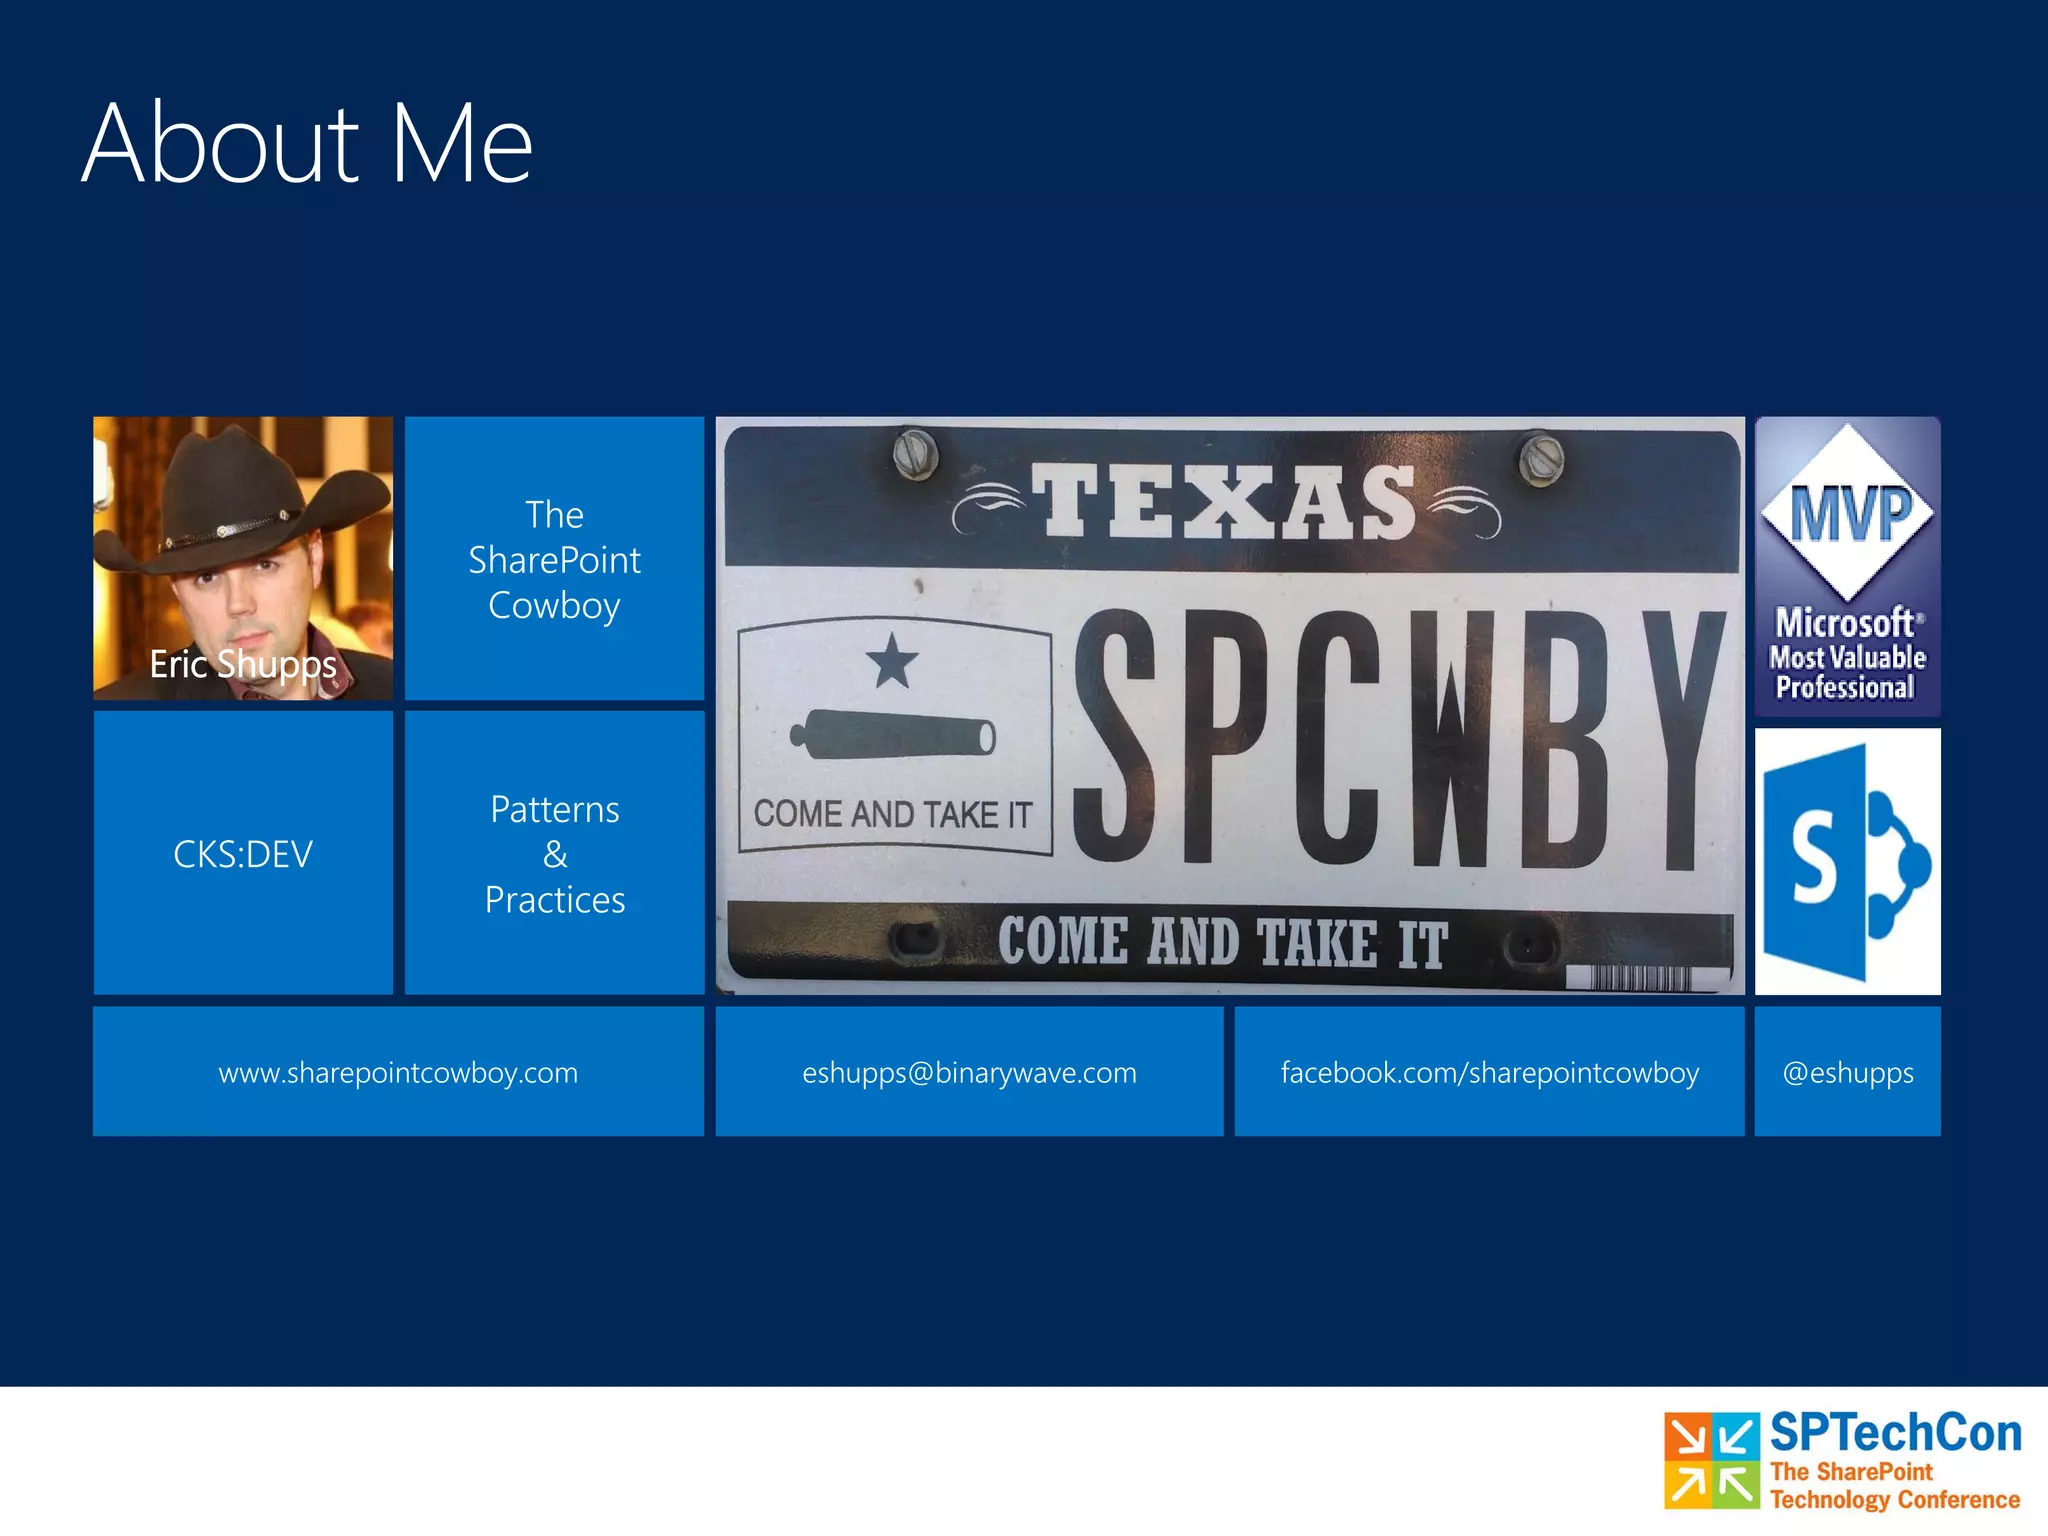Image resolution: width=2048 pixels, height=1536 pixels.
Task: Open the CKS:DEV tile
Action: [243, 853]
